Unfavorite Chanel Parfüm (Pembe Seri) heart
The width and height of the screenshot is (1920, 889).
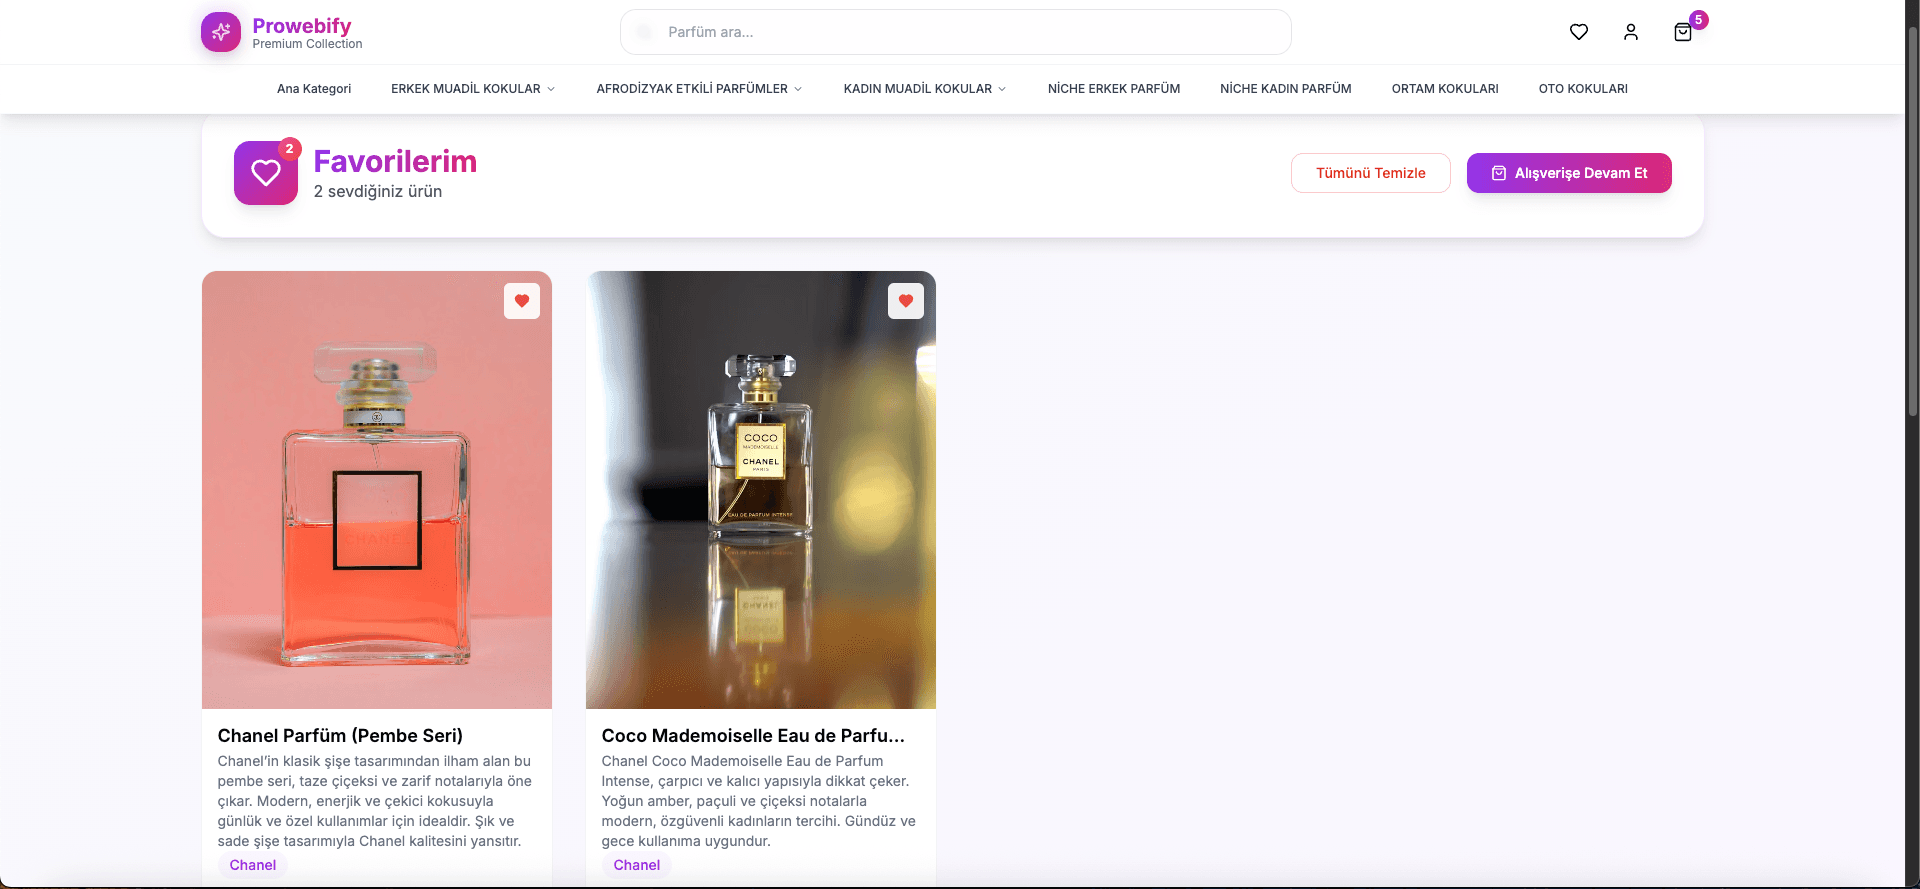point(522,301)
